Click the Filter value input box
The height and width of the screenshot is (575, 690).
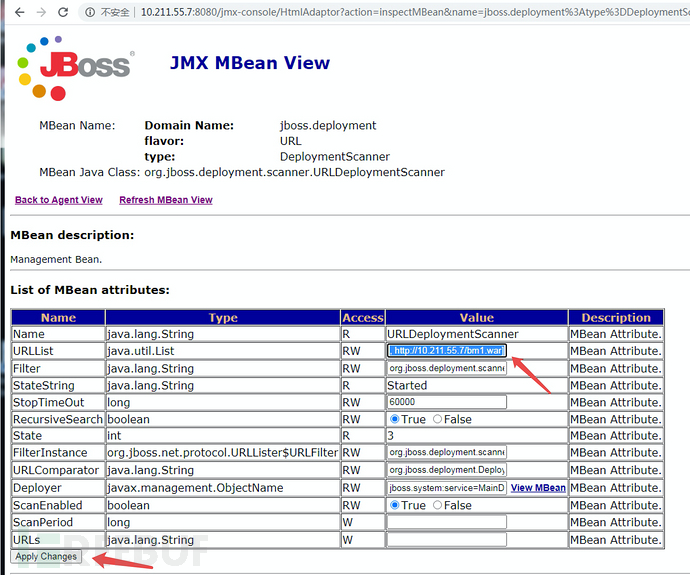click(447, 368)
